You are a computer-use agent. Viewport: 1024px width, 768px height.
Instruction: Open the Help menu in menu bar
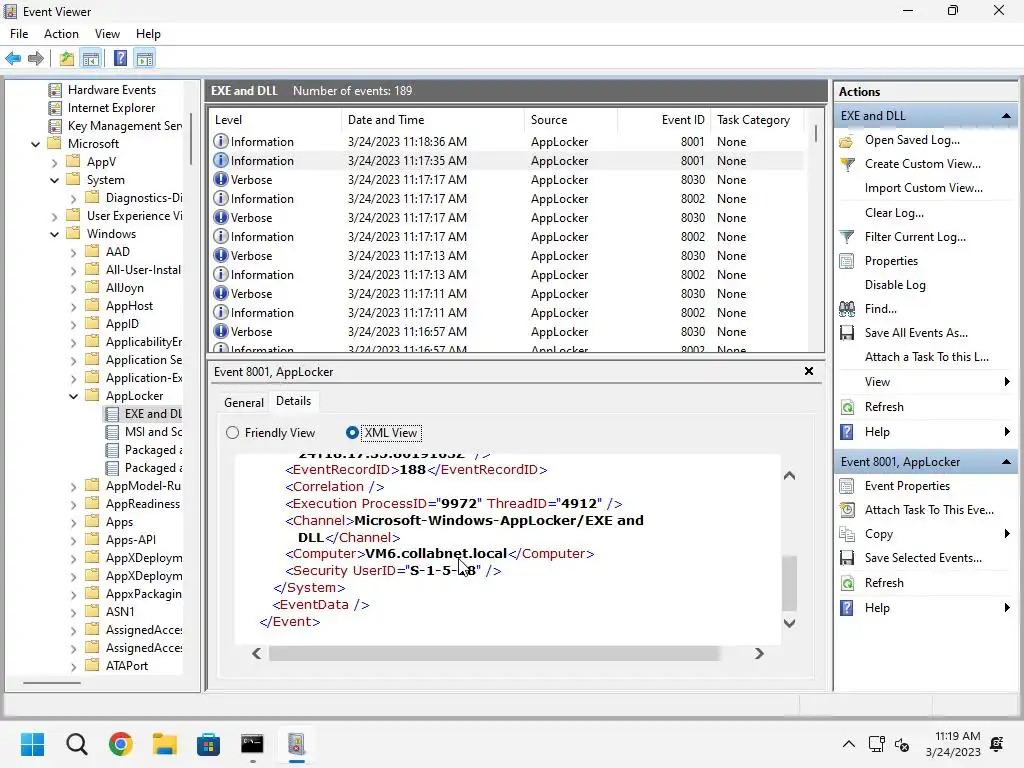click(148, 34)
